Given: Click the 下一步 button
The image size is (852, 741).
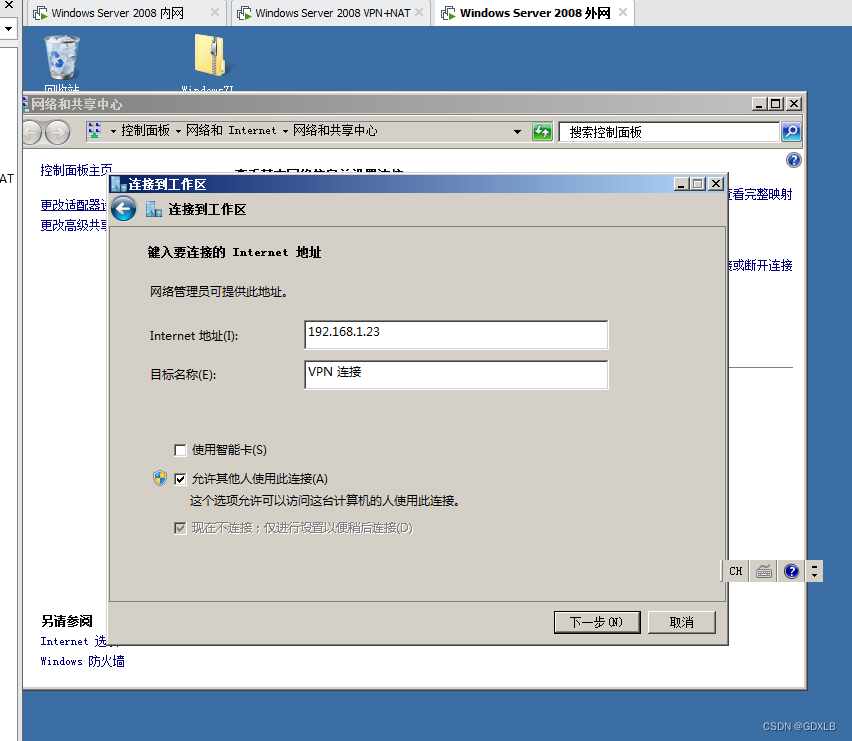Looking at the screenshot, I should pos(597,622).
